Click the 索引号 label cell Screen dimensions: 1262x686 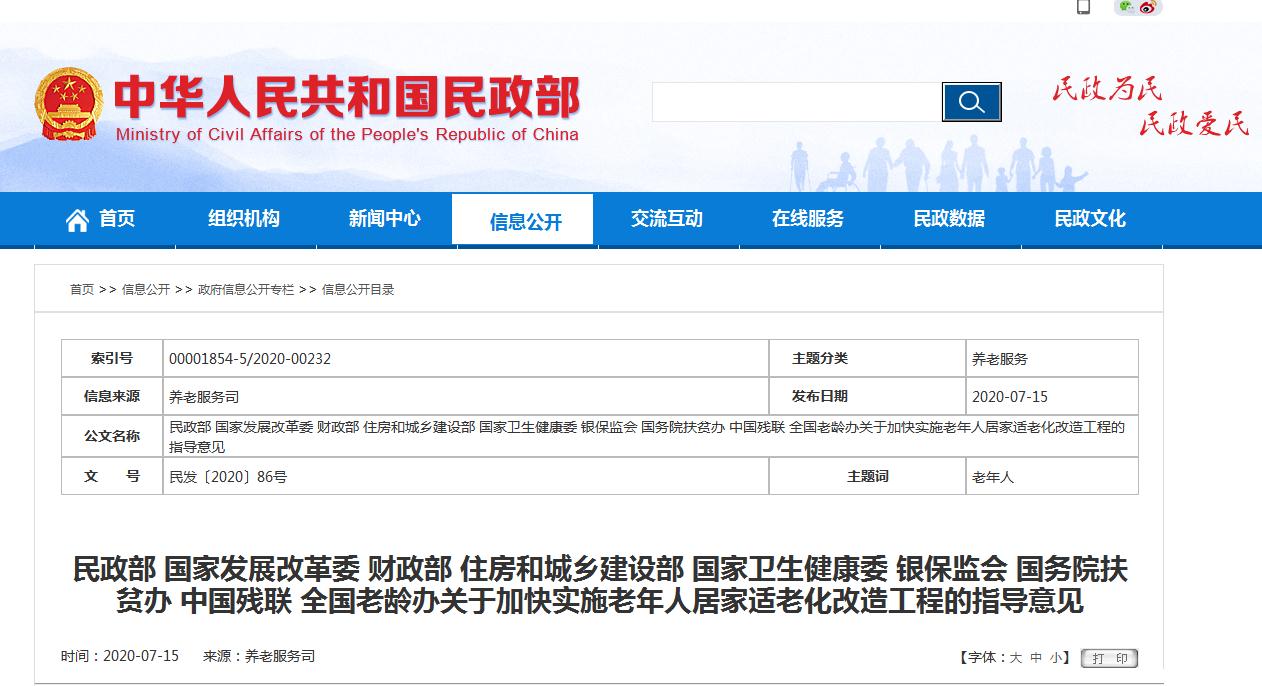112,359
